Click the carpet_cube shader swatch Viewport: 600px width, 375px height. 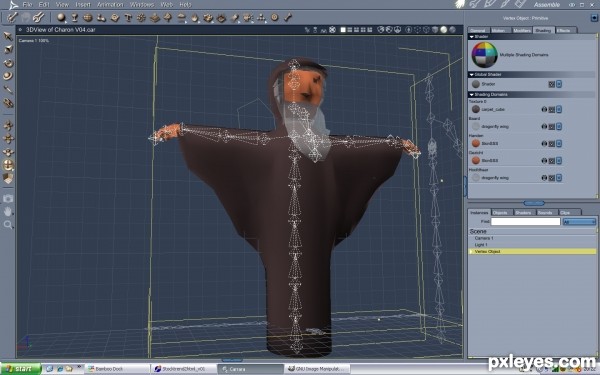tap(476, 109)
